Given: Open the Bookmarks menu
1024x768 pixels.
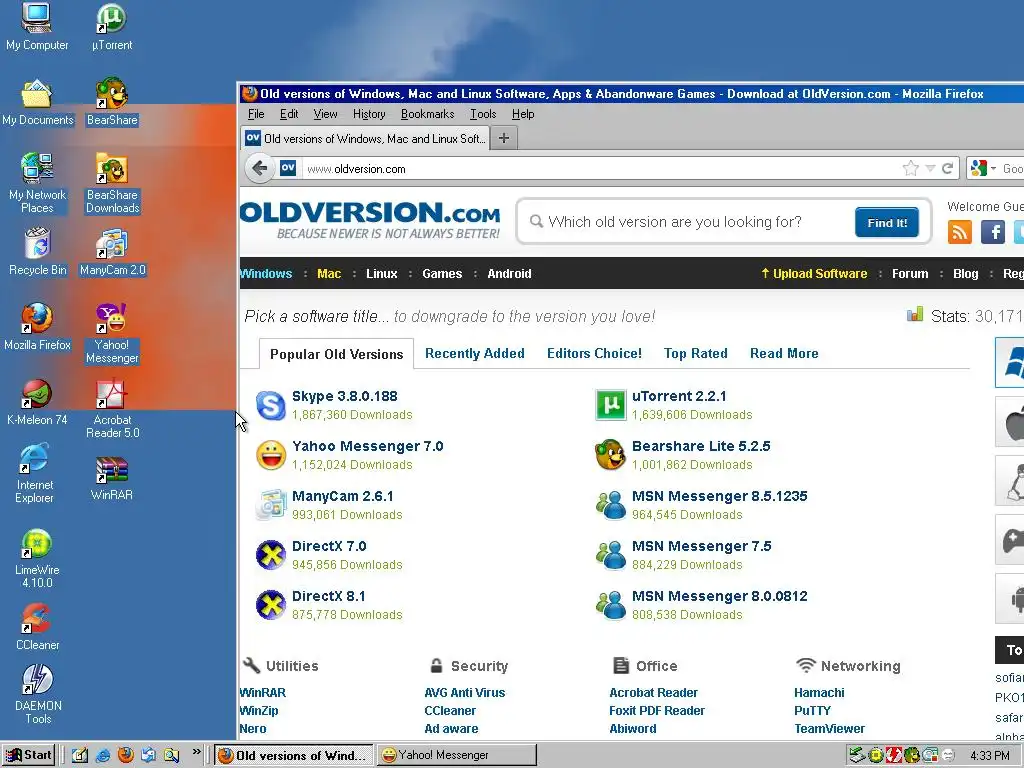Looking at the screenshot, I should point(427,114).
